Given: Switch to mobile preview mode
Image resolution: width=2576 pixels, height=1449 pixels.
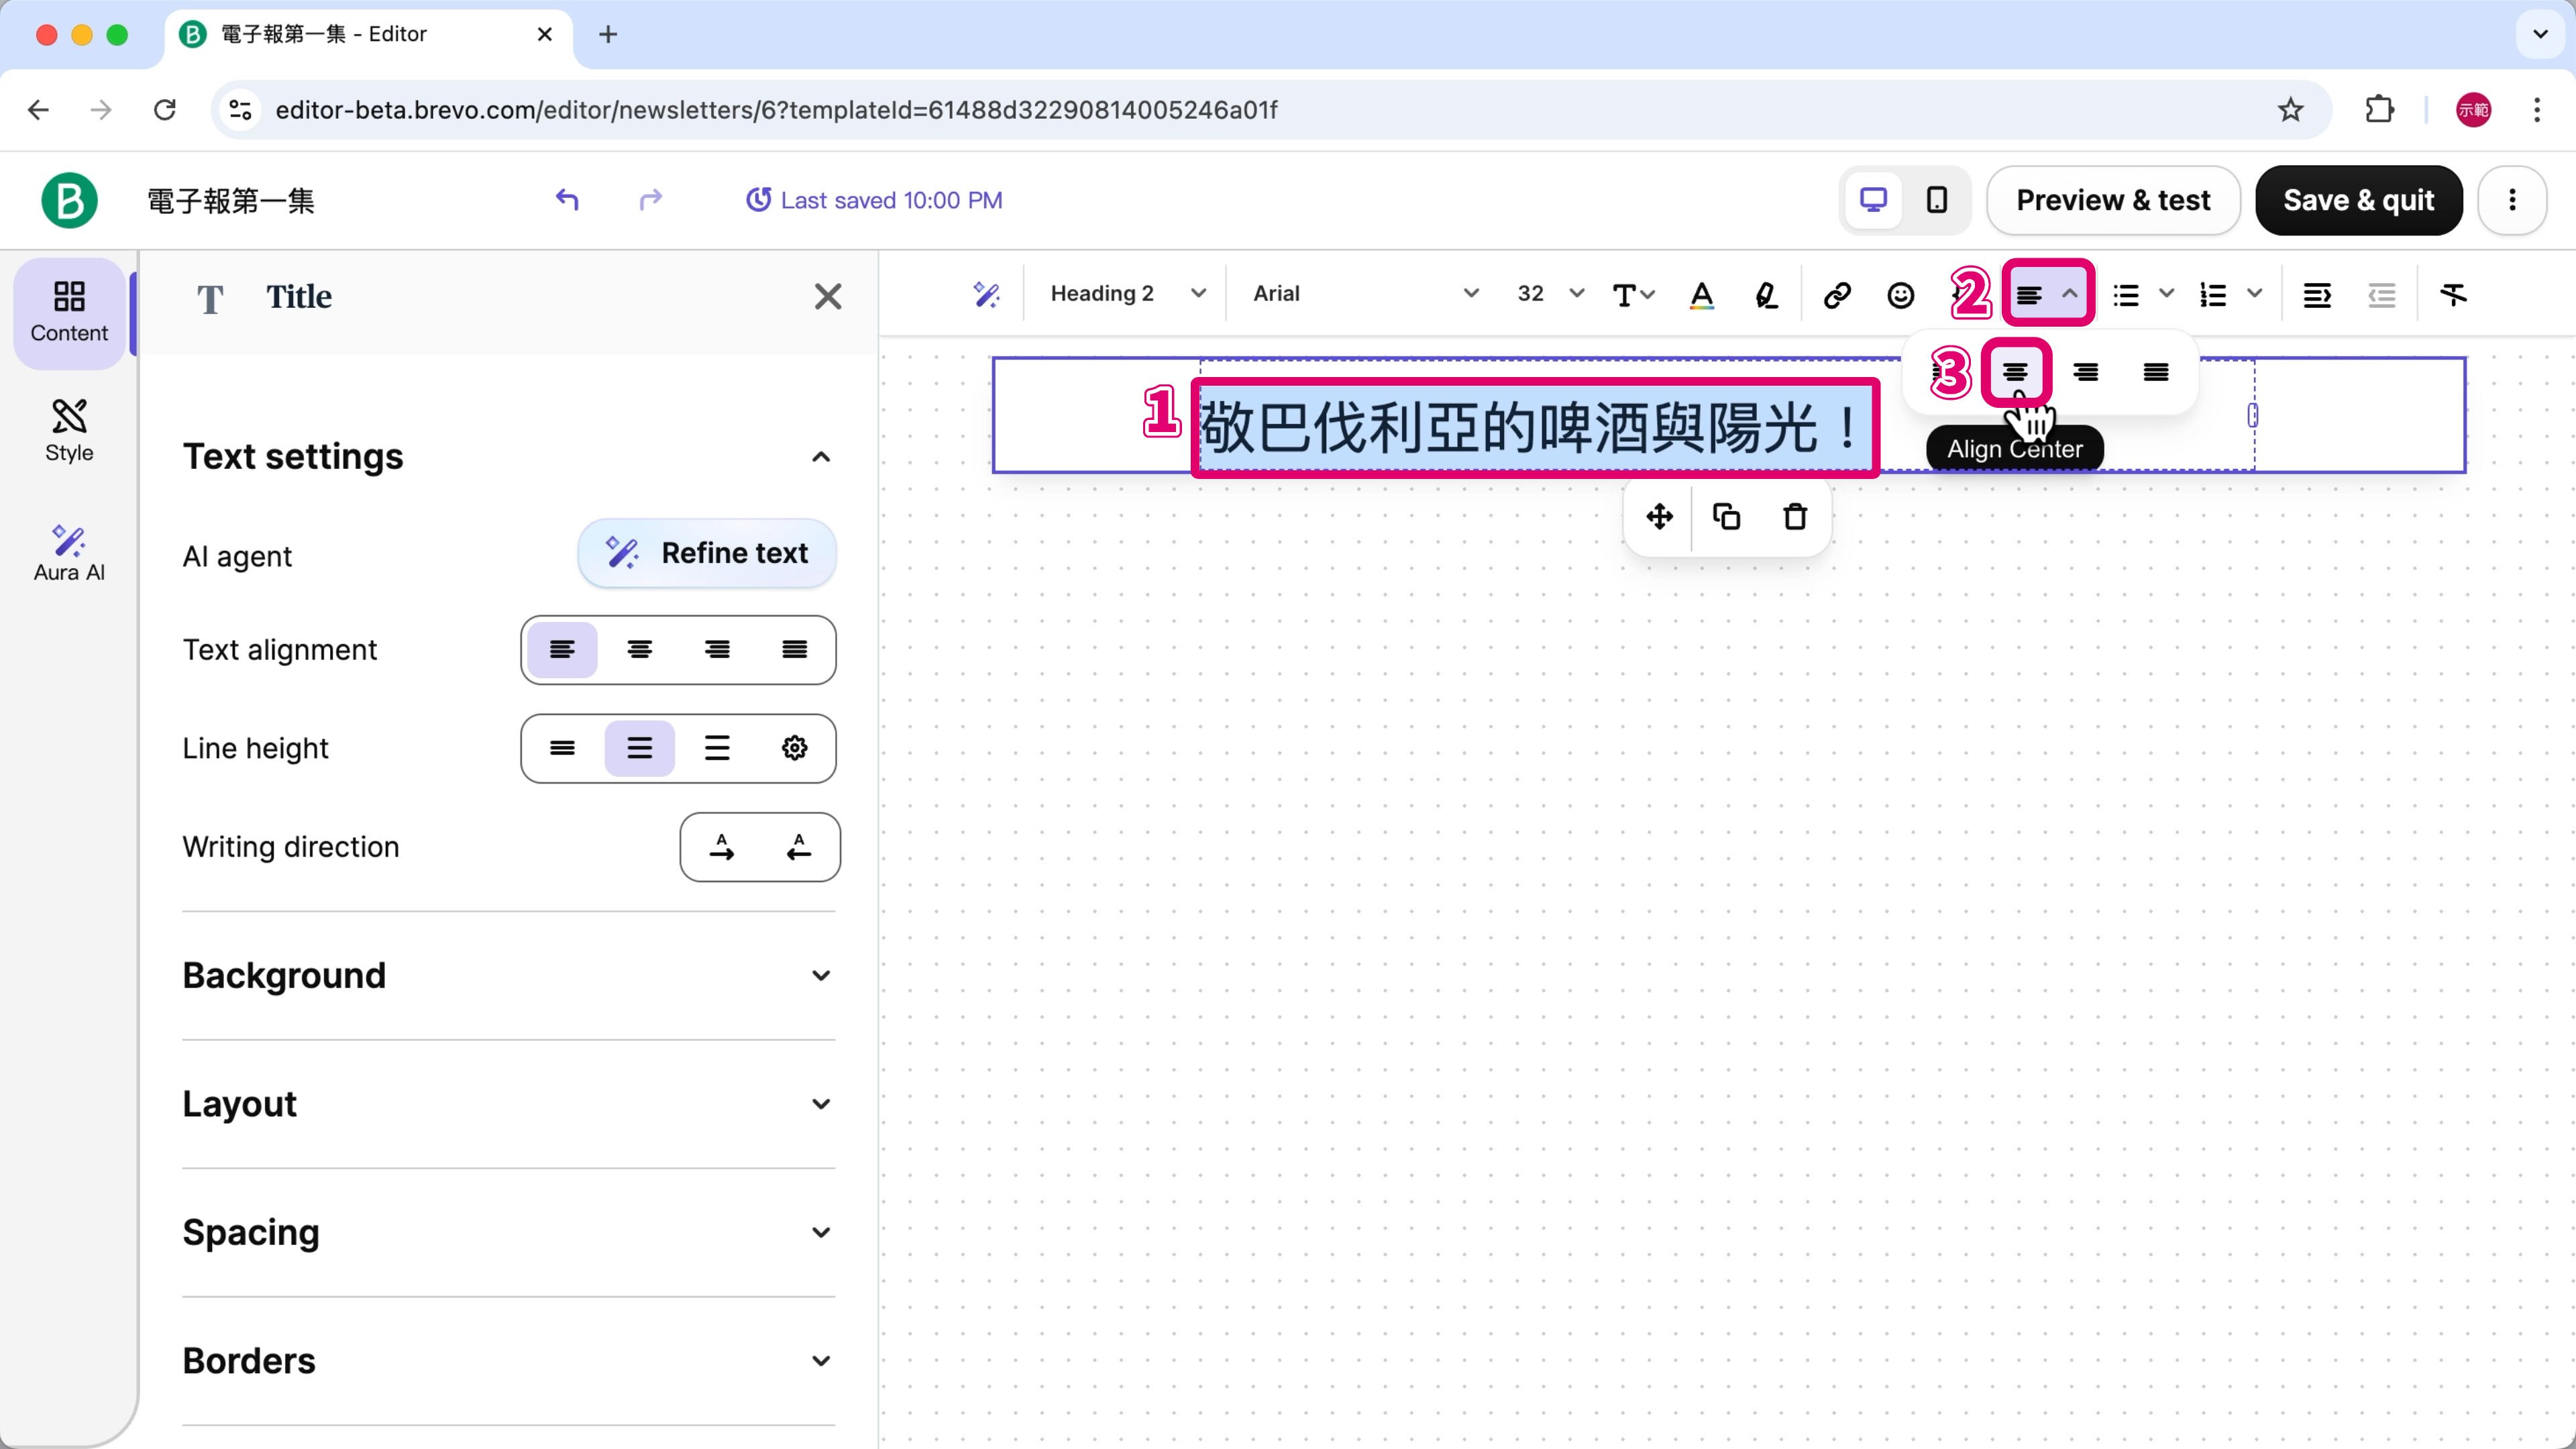Looking at the screenshot, I should [1937, 200].
